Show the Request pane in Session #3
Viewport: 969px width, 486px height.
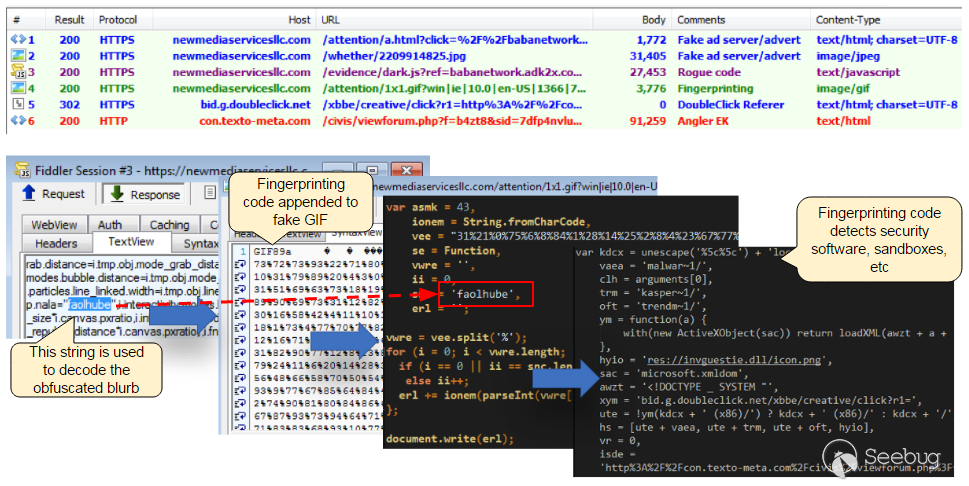coord(54,194)
